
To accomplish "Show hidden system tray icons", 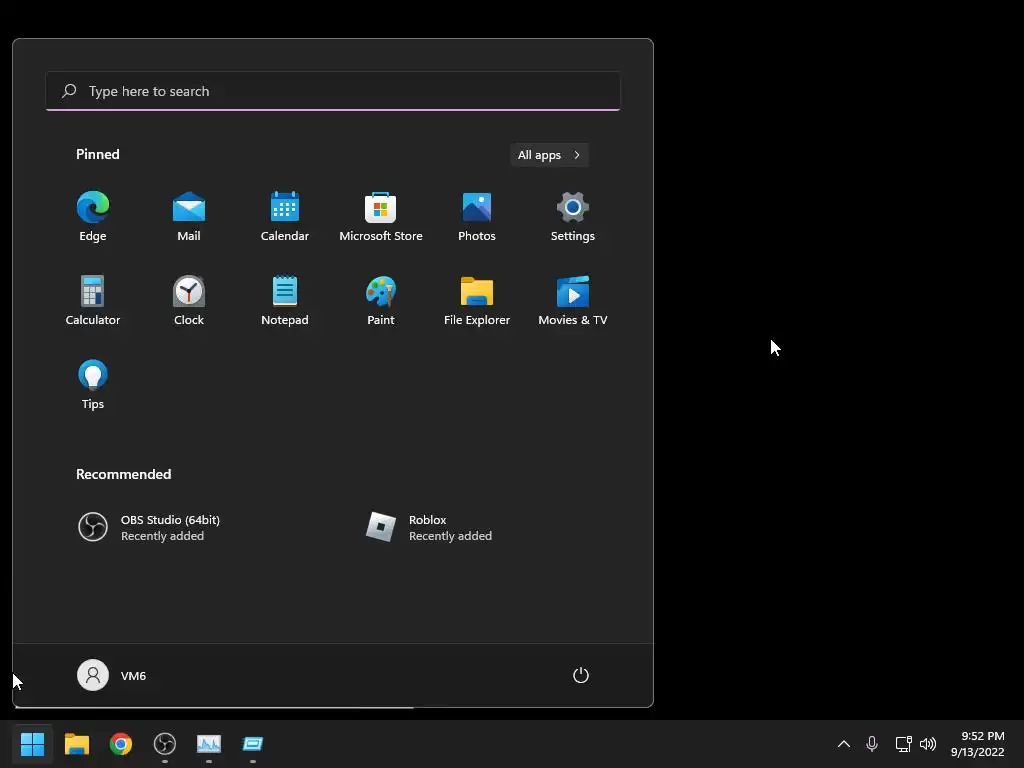I will click(844, 744).
